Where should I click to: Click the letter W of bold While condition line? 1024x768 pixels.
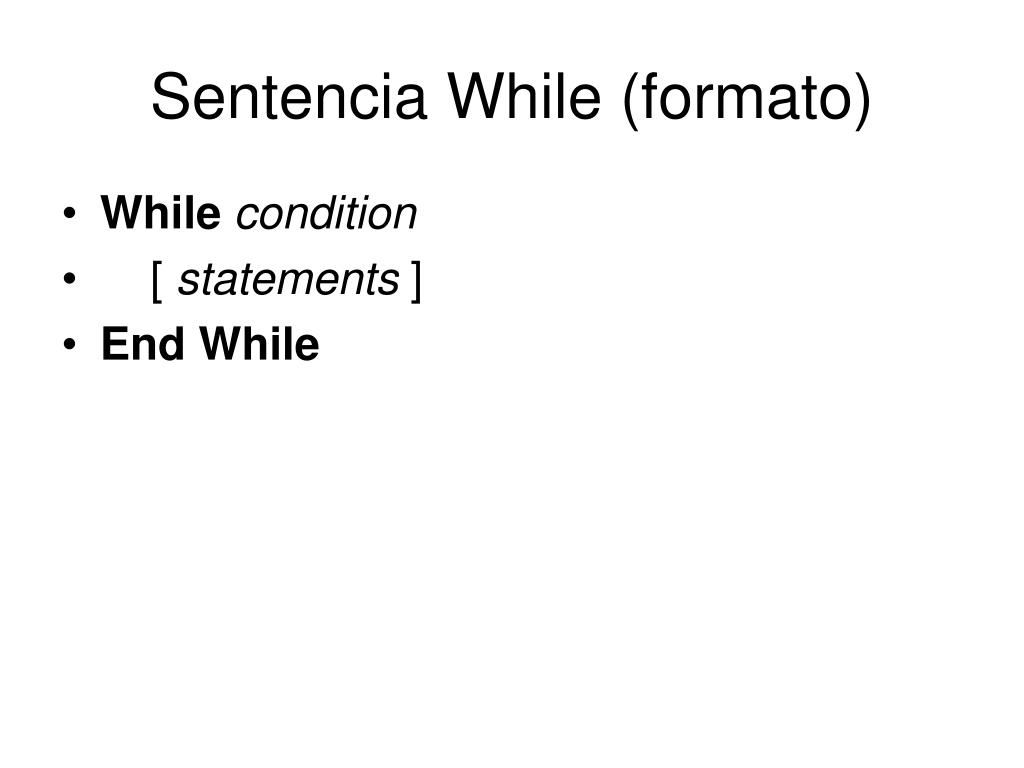(x=123, y=213)
